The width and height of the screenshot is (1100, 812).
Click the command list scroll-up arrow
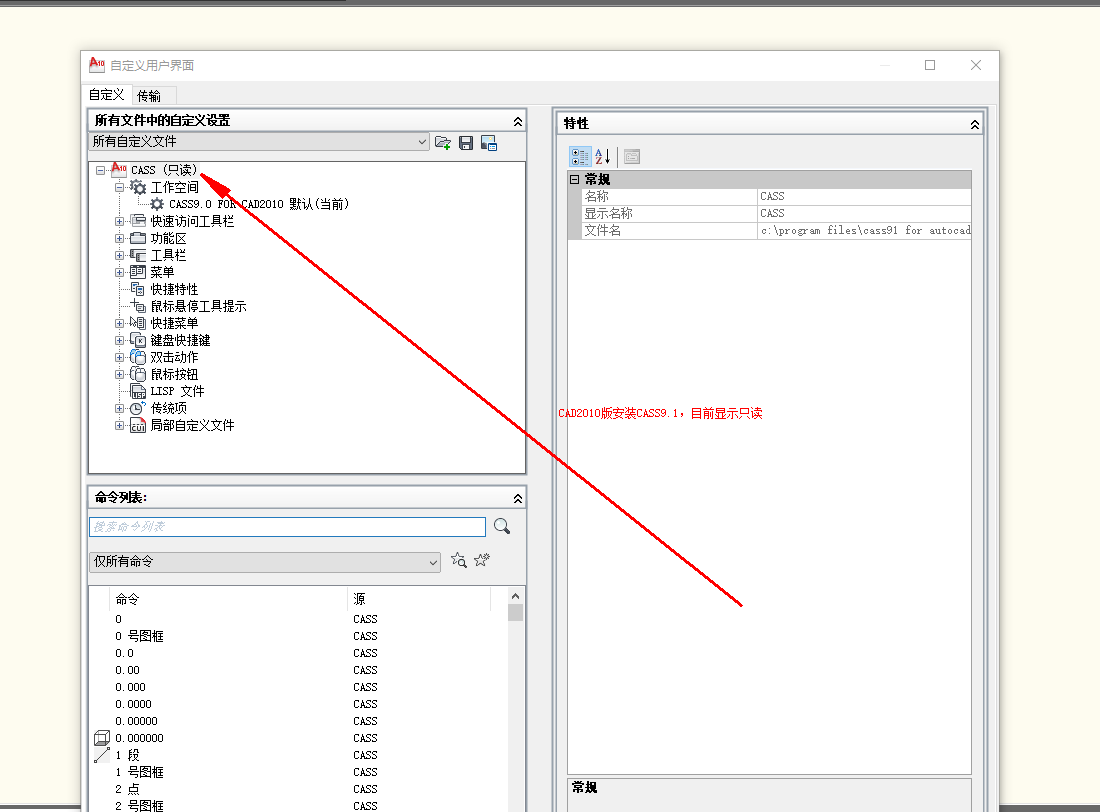click(516, 597)
